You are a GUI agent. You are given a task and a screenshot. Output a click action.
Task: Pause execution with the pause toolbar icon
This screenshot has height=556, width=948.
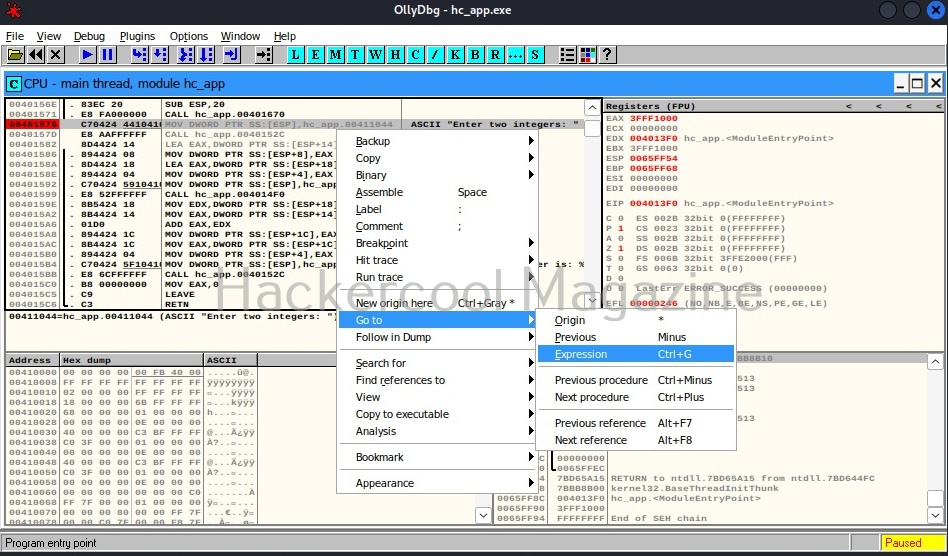[108, 55]
